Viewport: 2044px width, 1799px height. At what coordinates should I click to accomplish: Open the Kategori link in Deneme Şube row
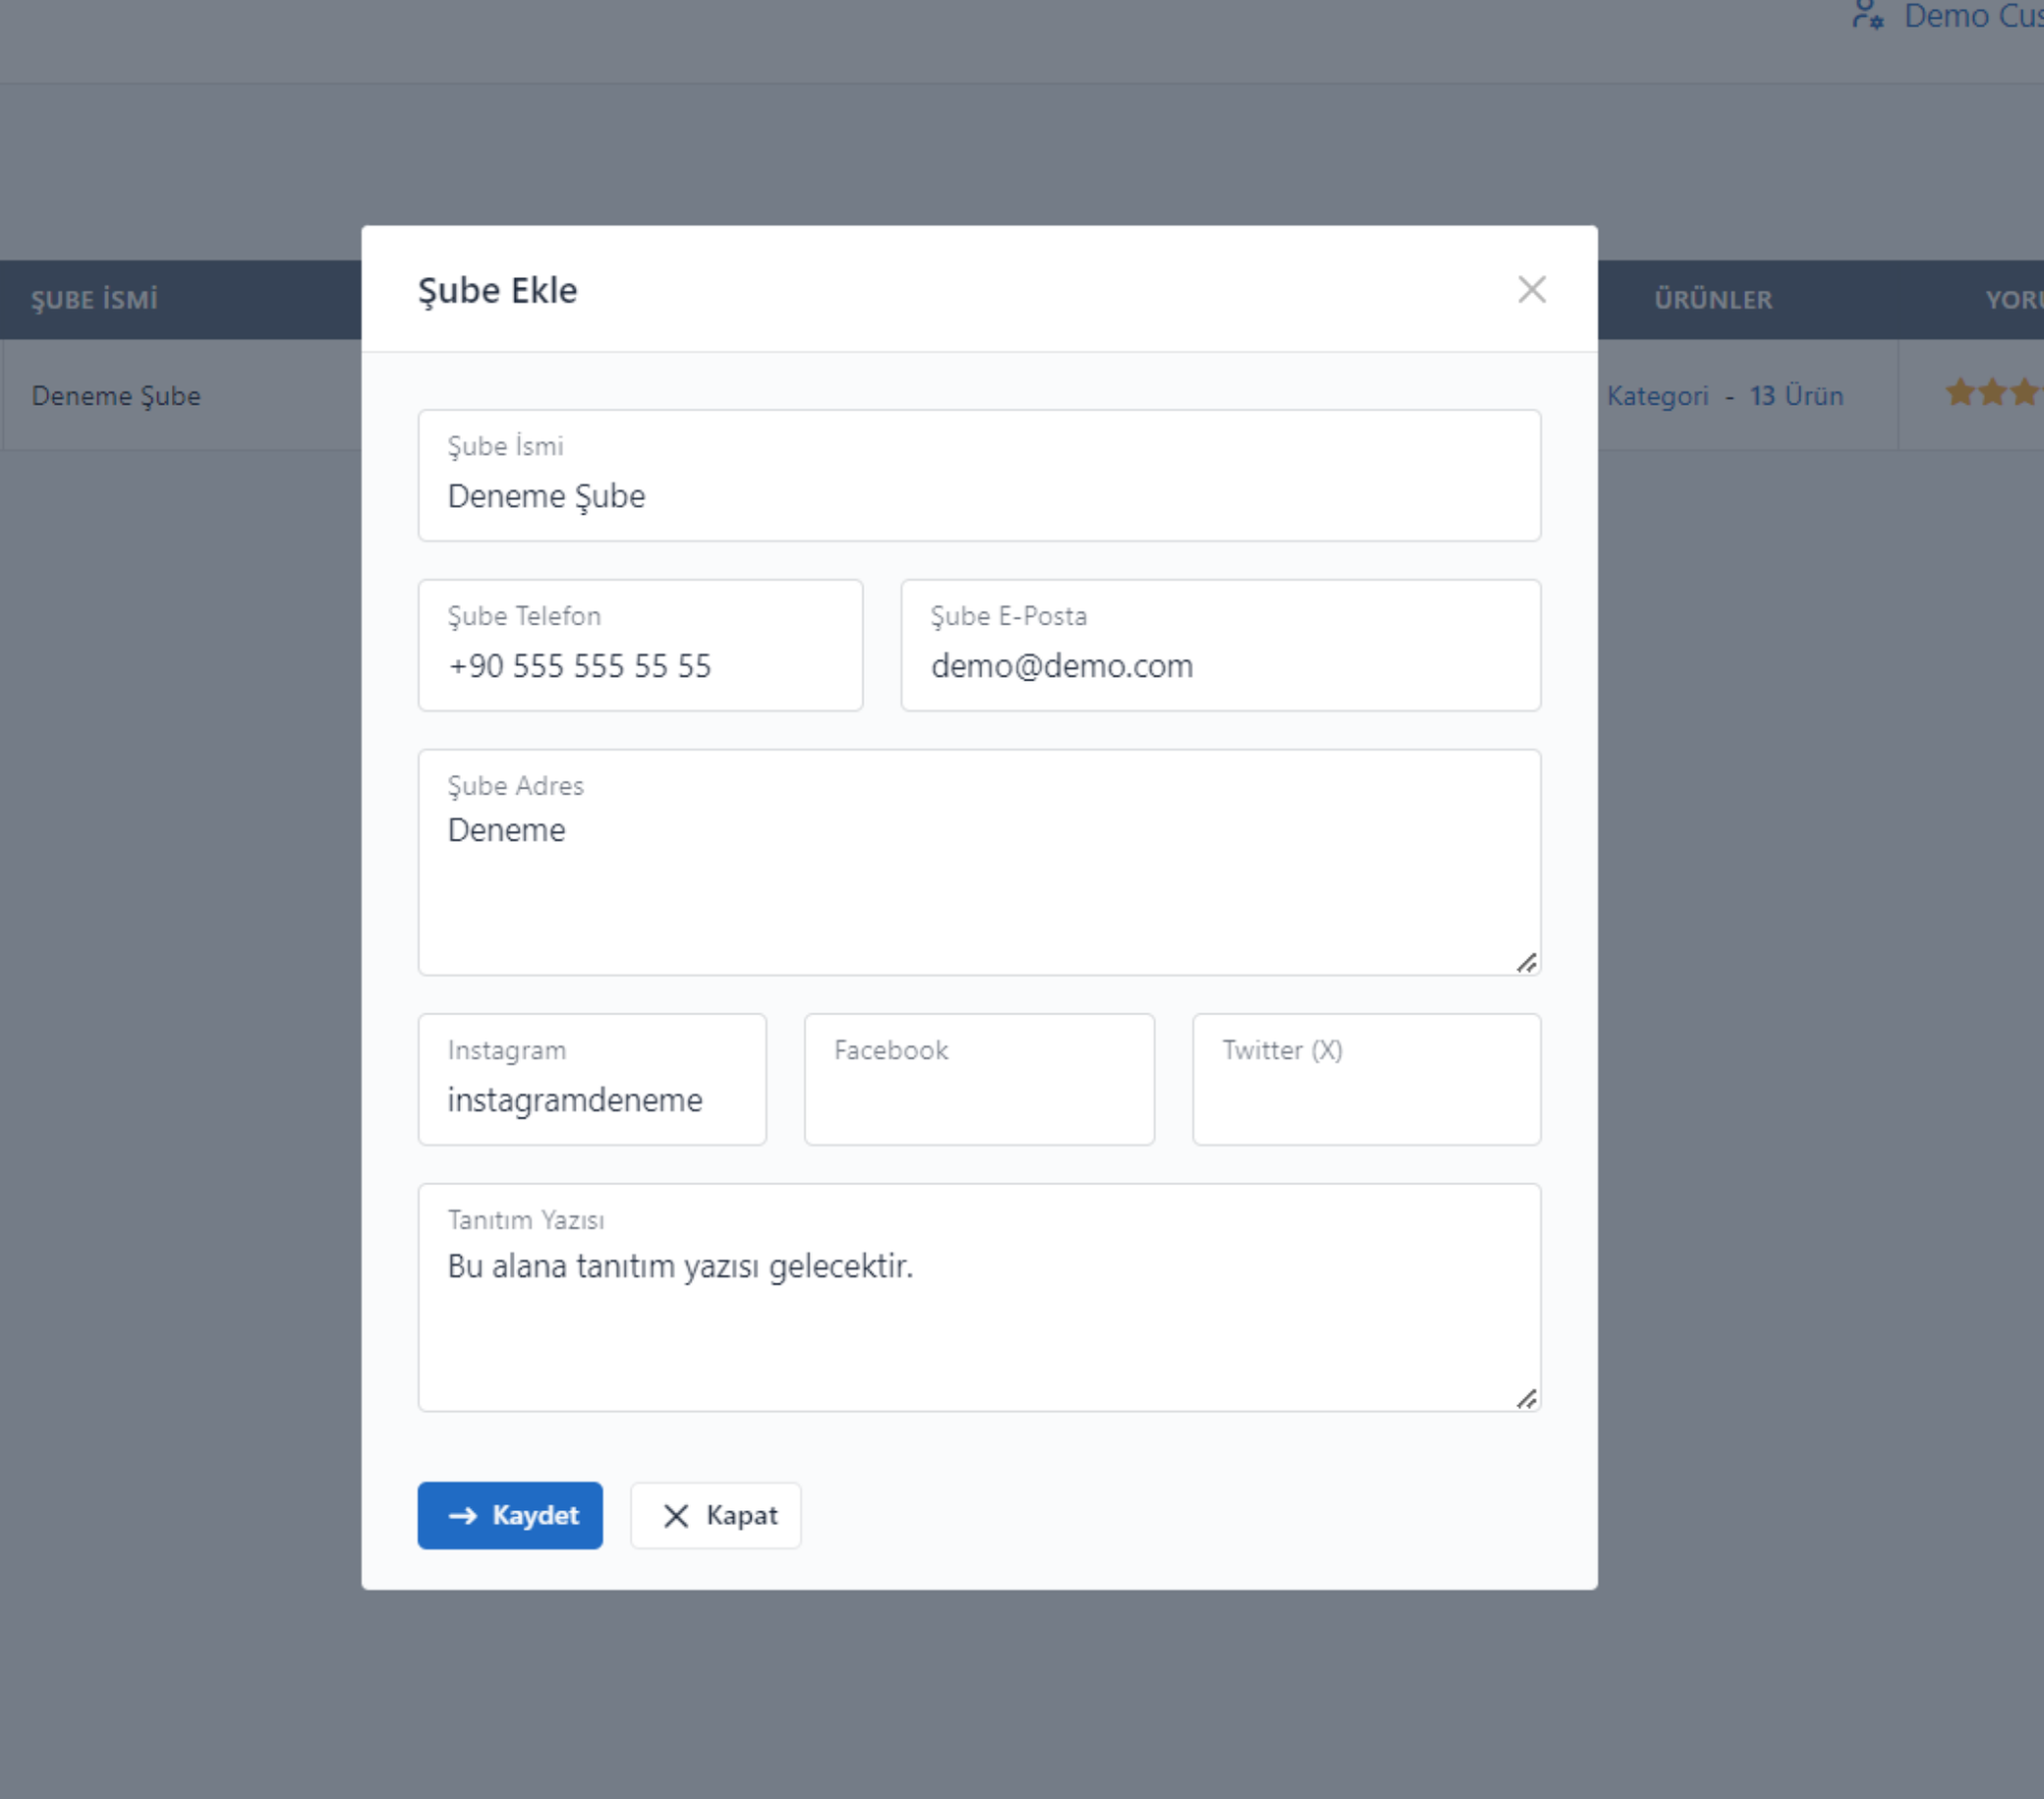tap(1657, 396)
